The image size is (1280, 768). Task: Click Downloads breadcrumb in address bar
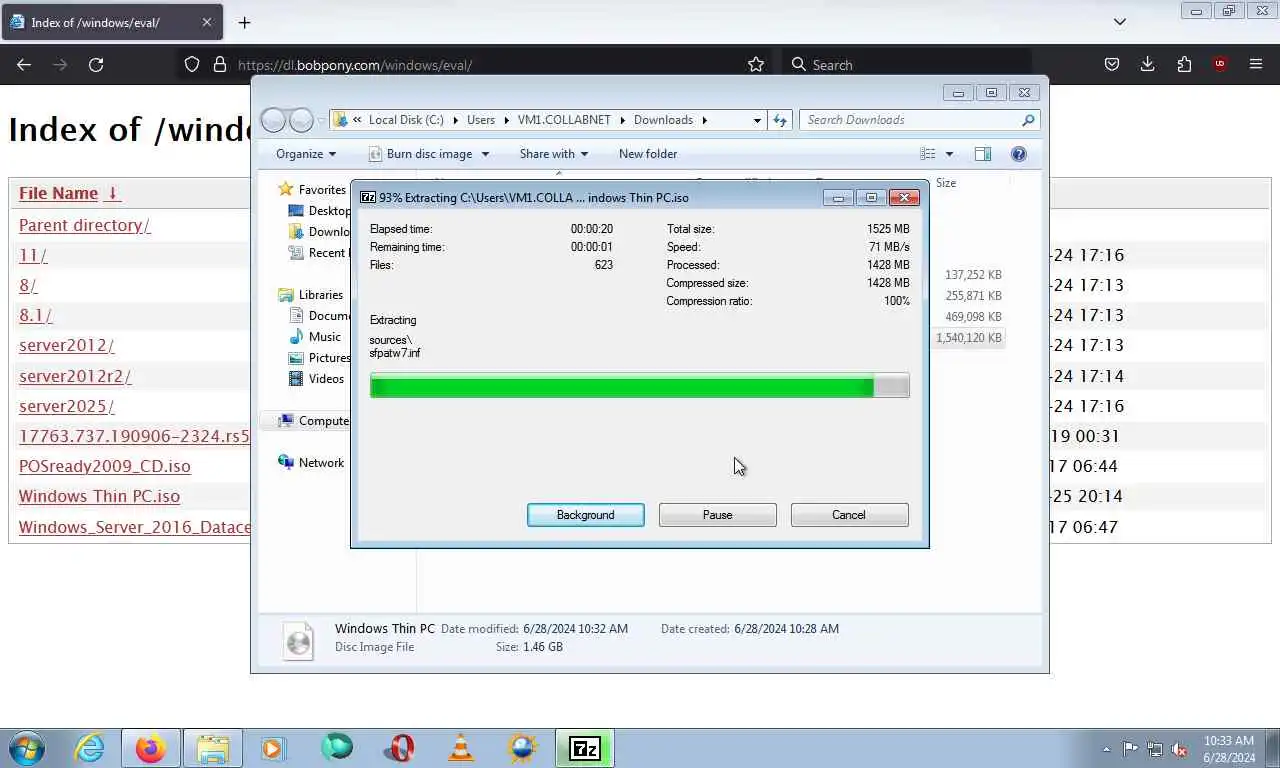coord(663,120)
